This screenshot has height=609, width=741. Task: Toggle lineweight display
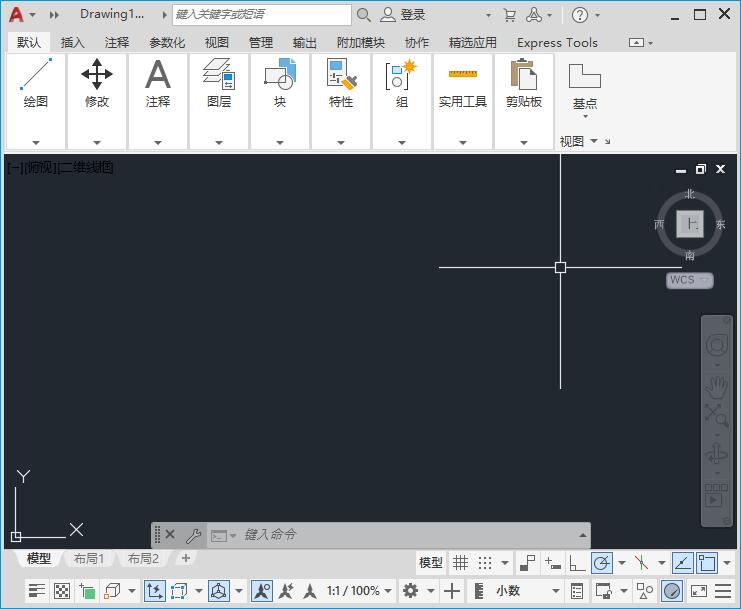[36, 591]
